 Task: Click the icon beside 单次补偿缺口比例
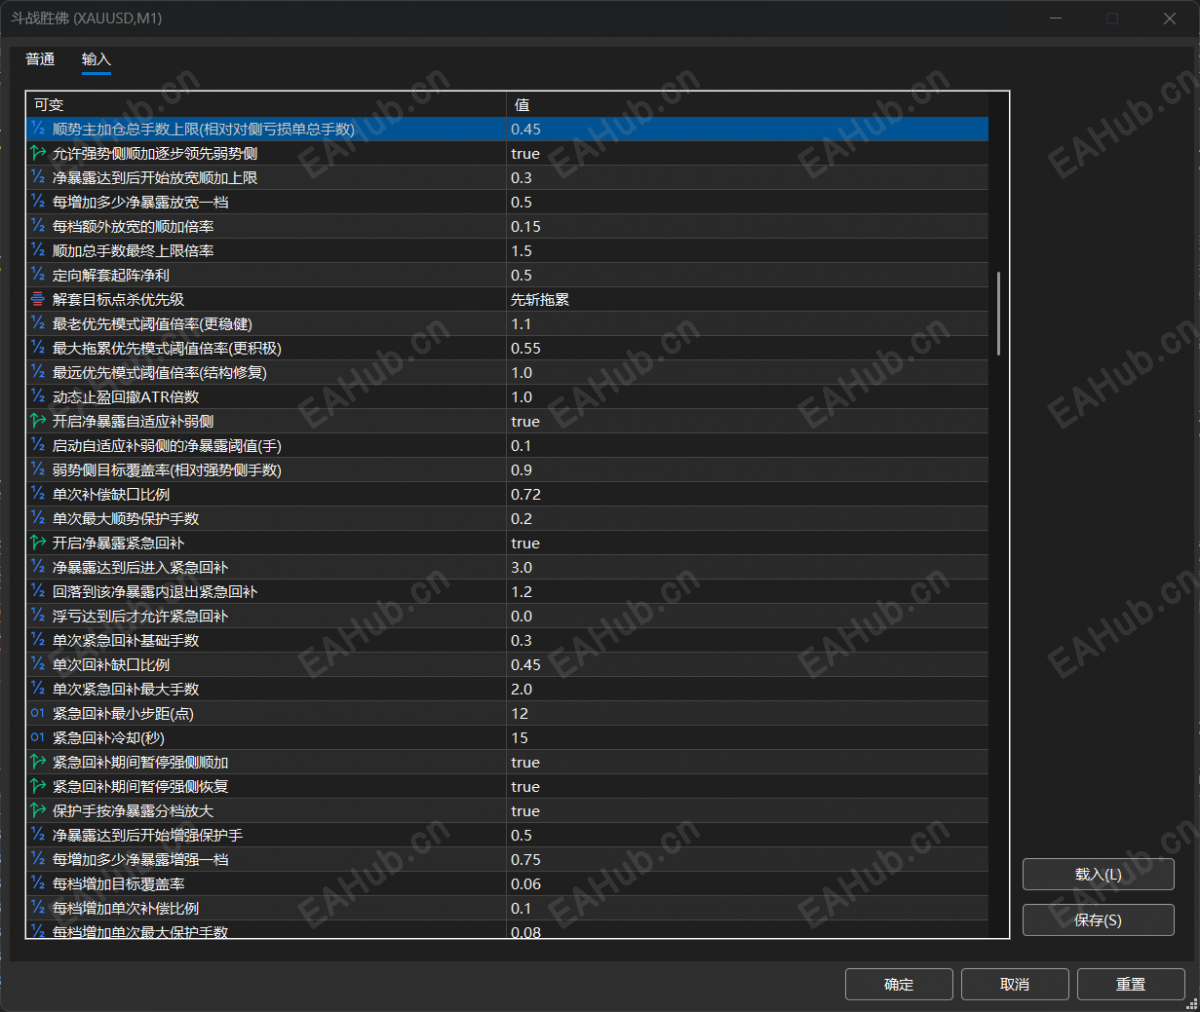(x=38, y=494)
